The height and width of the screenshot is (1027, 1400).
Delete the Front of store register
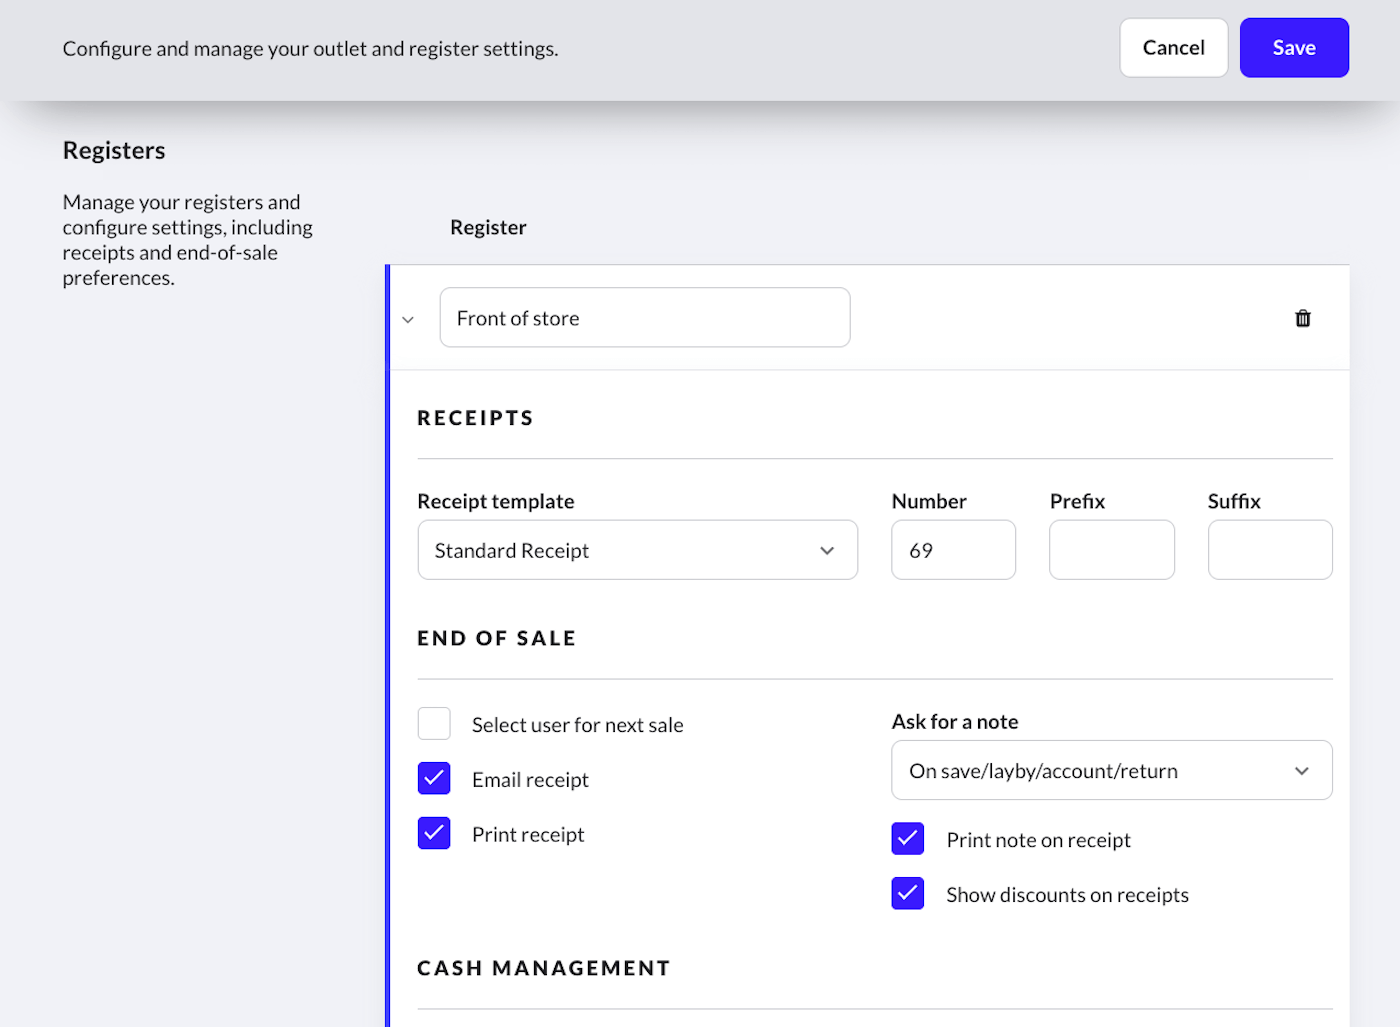pos(1302,318)
